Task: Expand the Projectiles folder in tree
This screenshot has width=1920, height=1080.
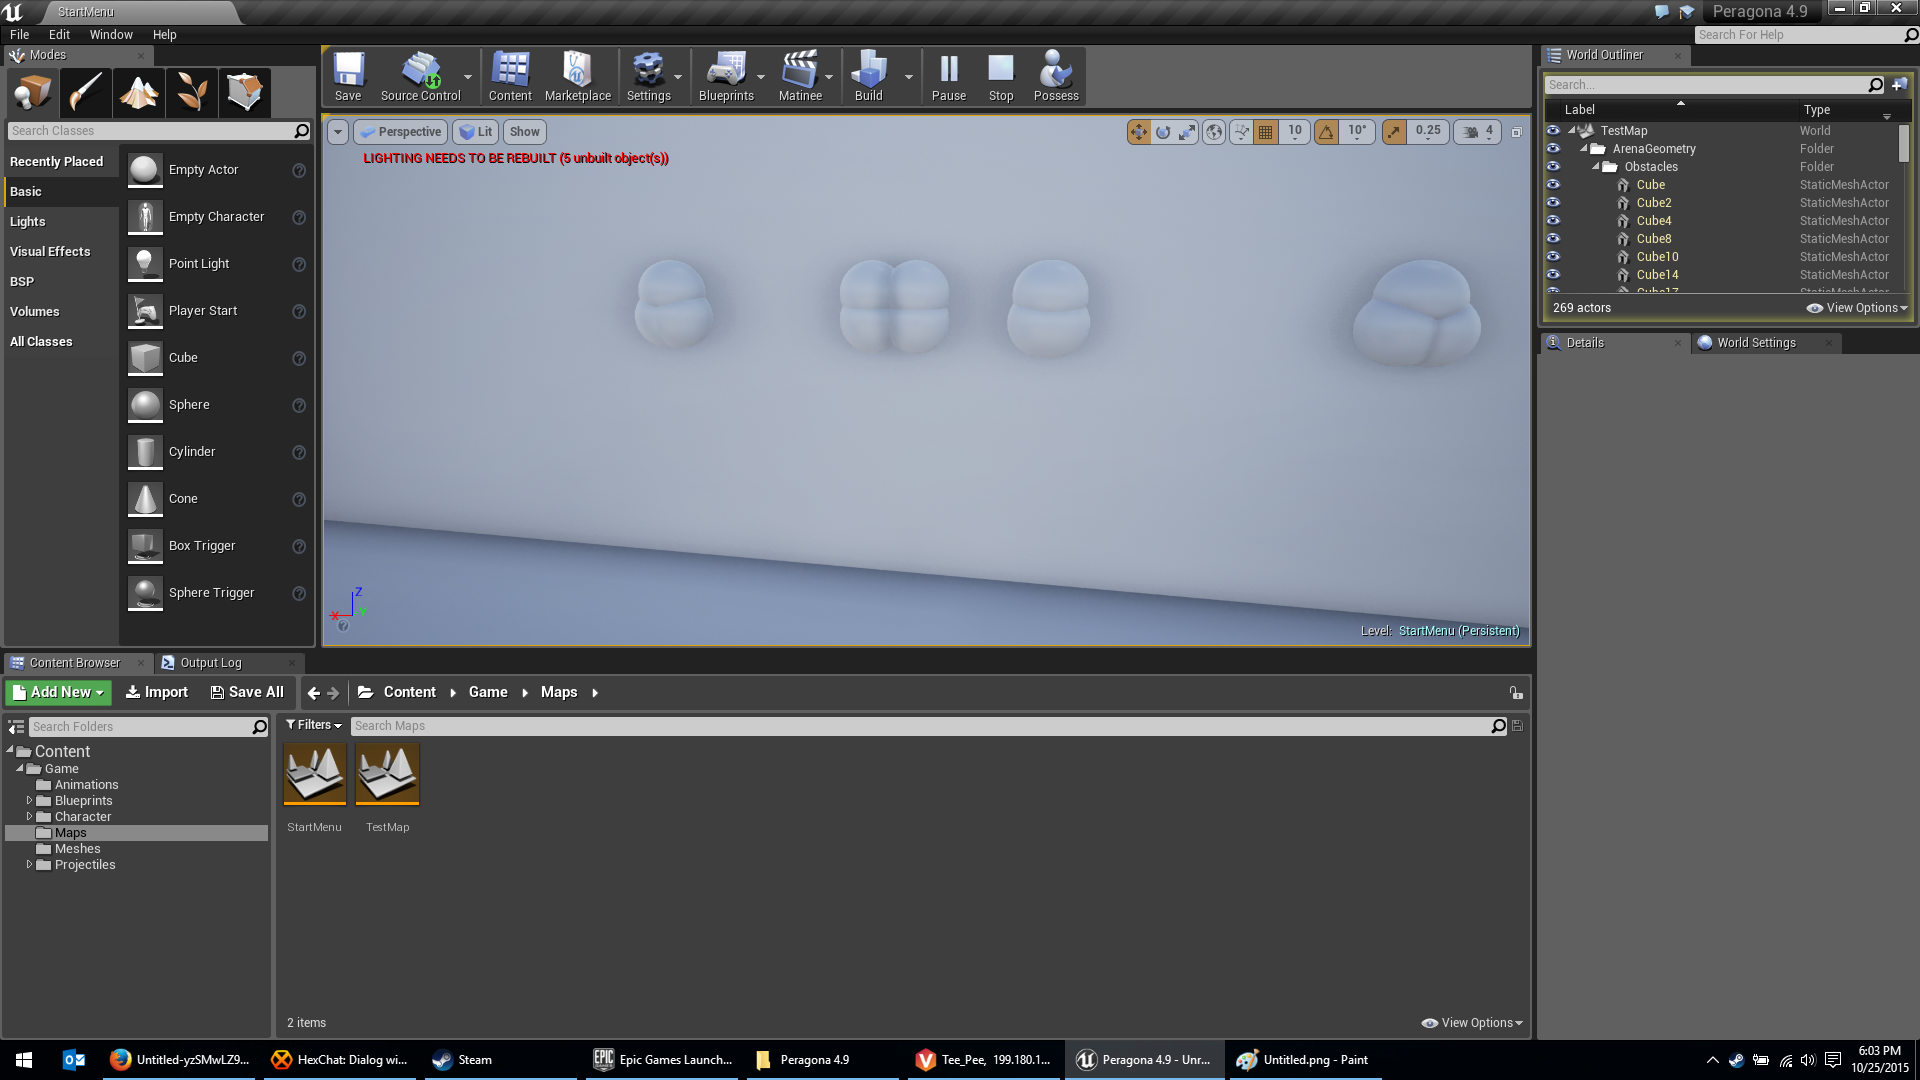Action: tap(29, 865)
